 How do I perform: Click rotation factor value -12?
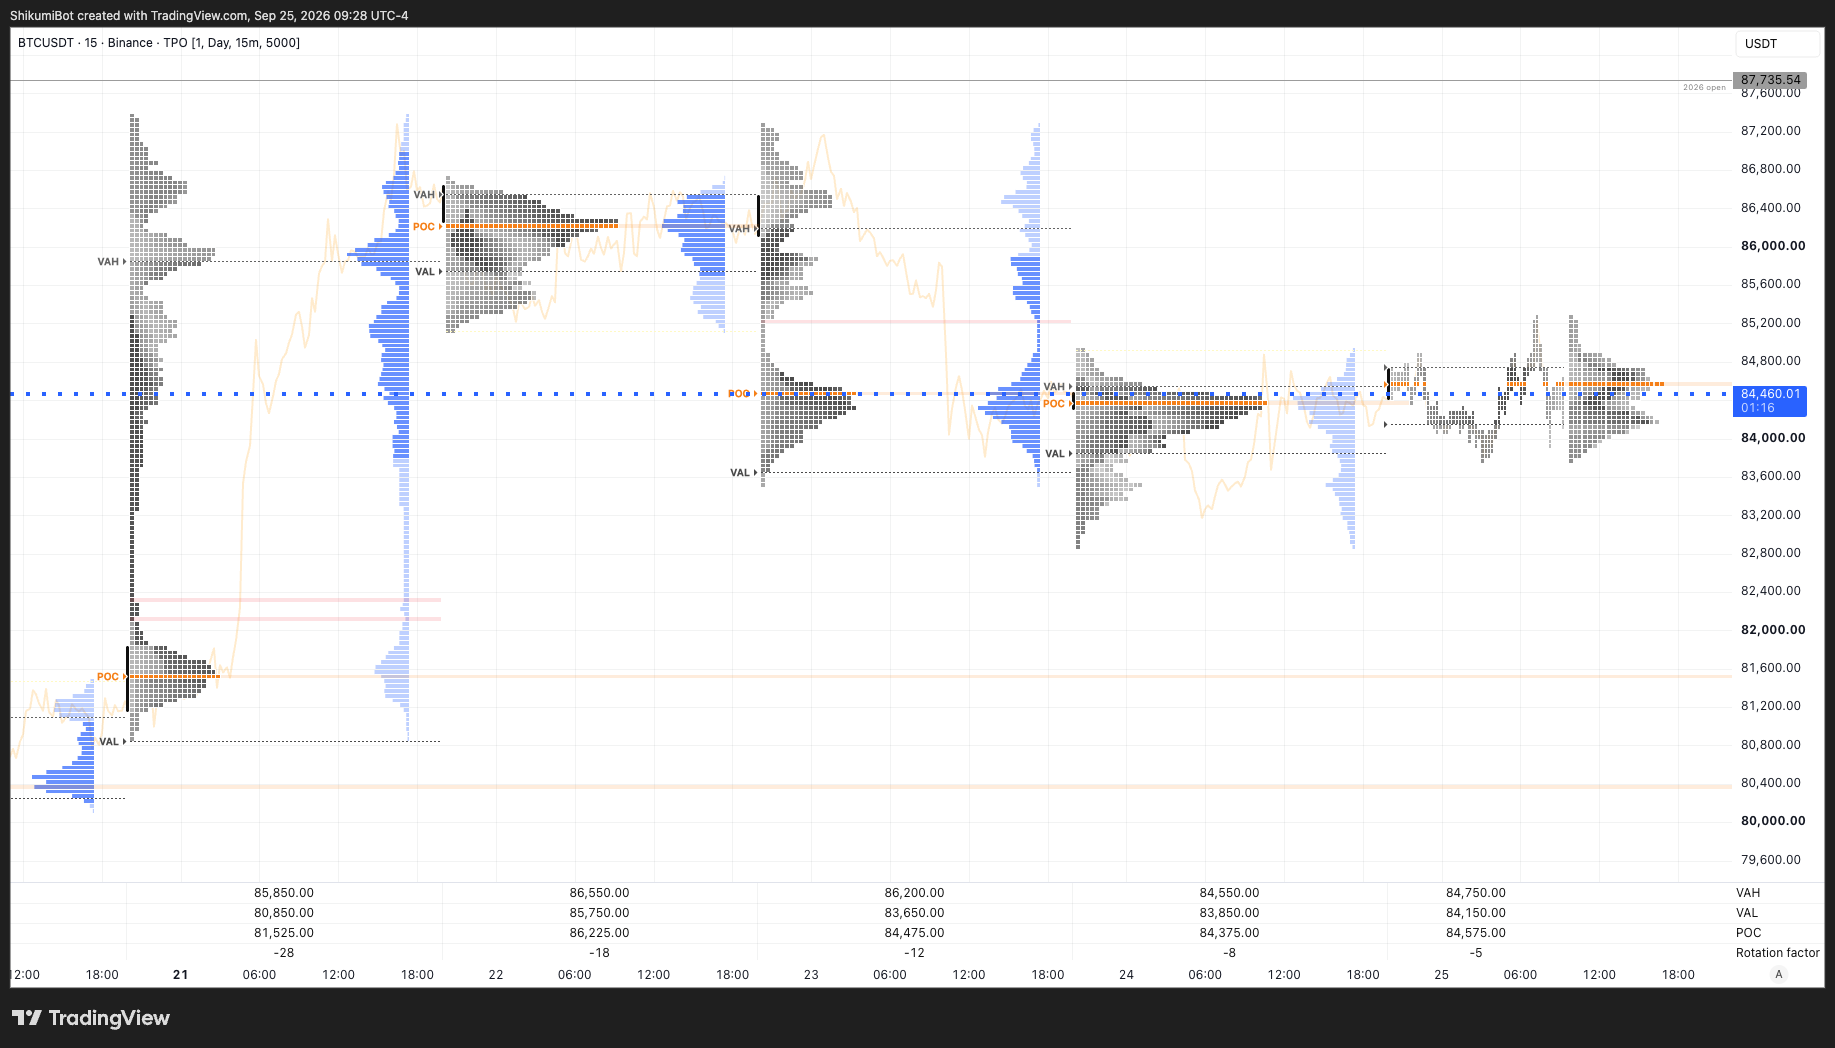pos(914,953)
